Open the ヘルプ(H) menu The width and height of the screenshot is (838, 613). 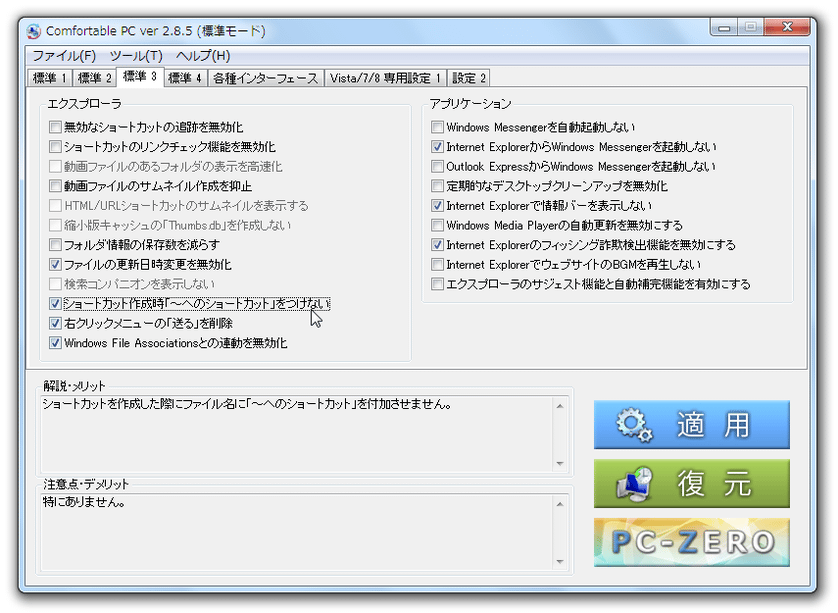203,56
